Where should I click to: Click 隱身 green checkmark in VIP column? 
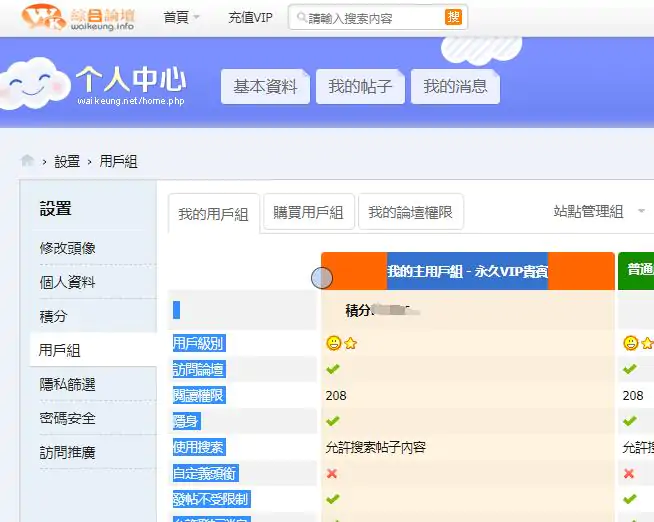333,421
